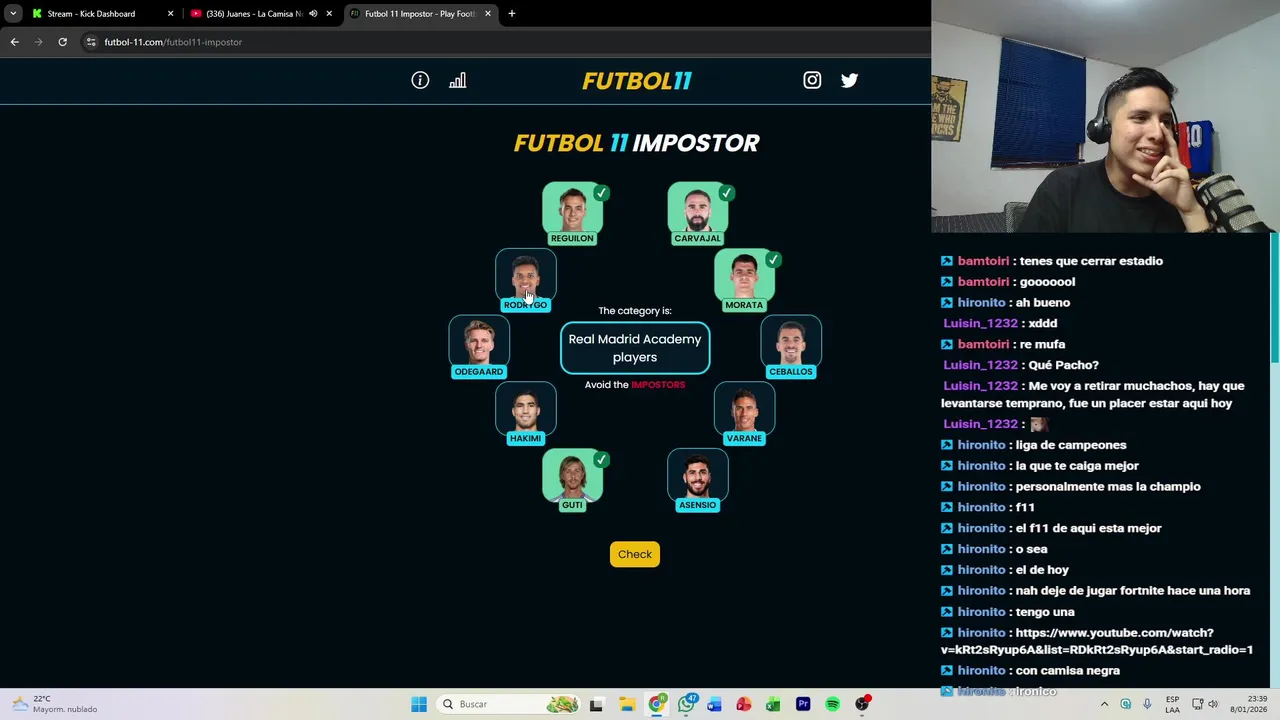Open Futbol11 Instagram page icon

[812, 80]
